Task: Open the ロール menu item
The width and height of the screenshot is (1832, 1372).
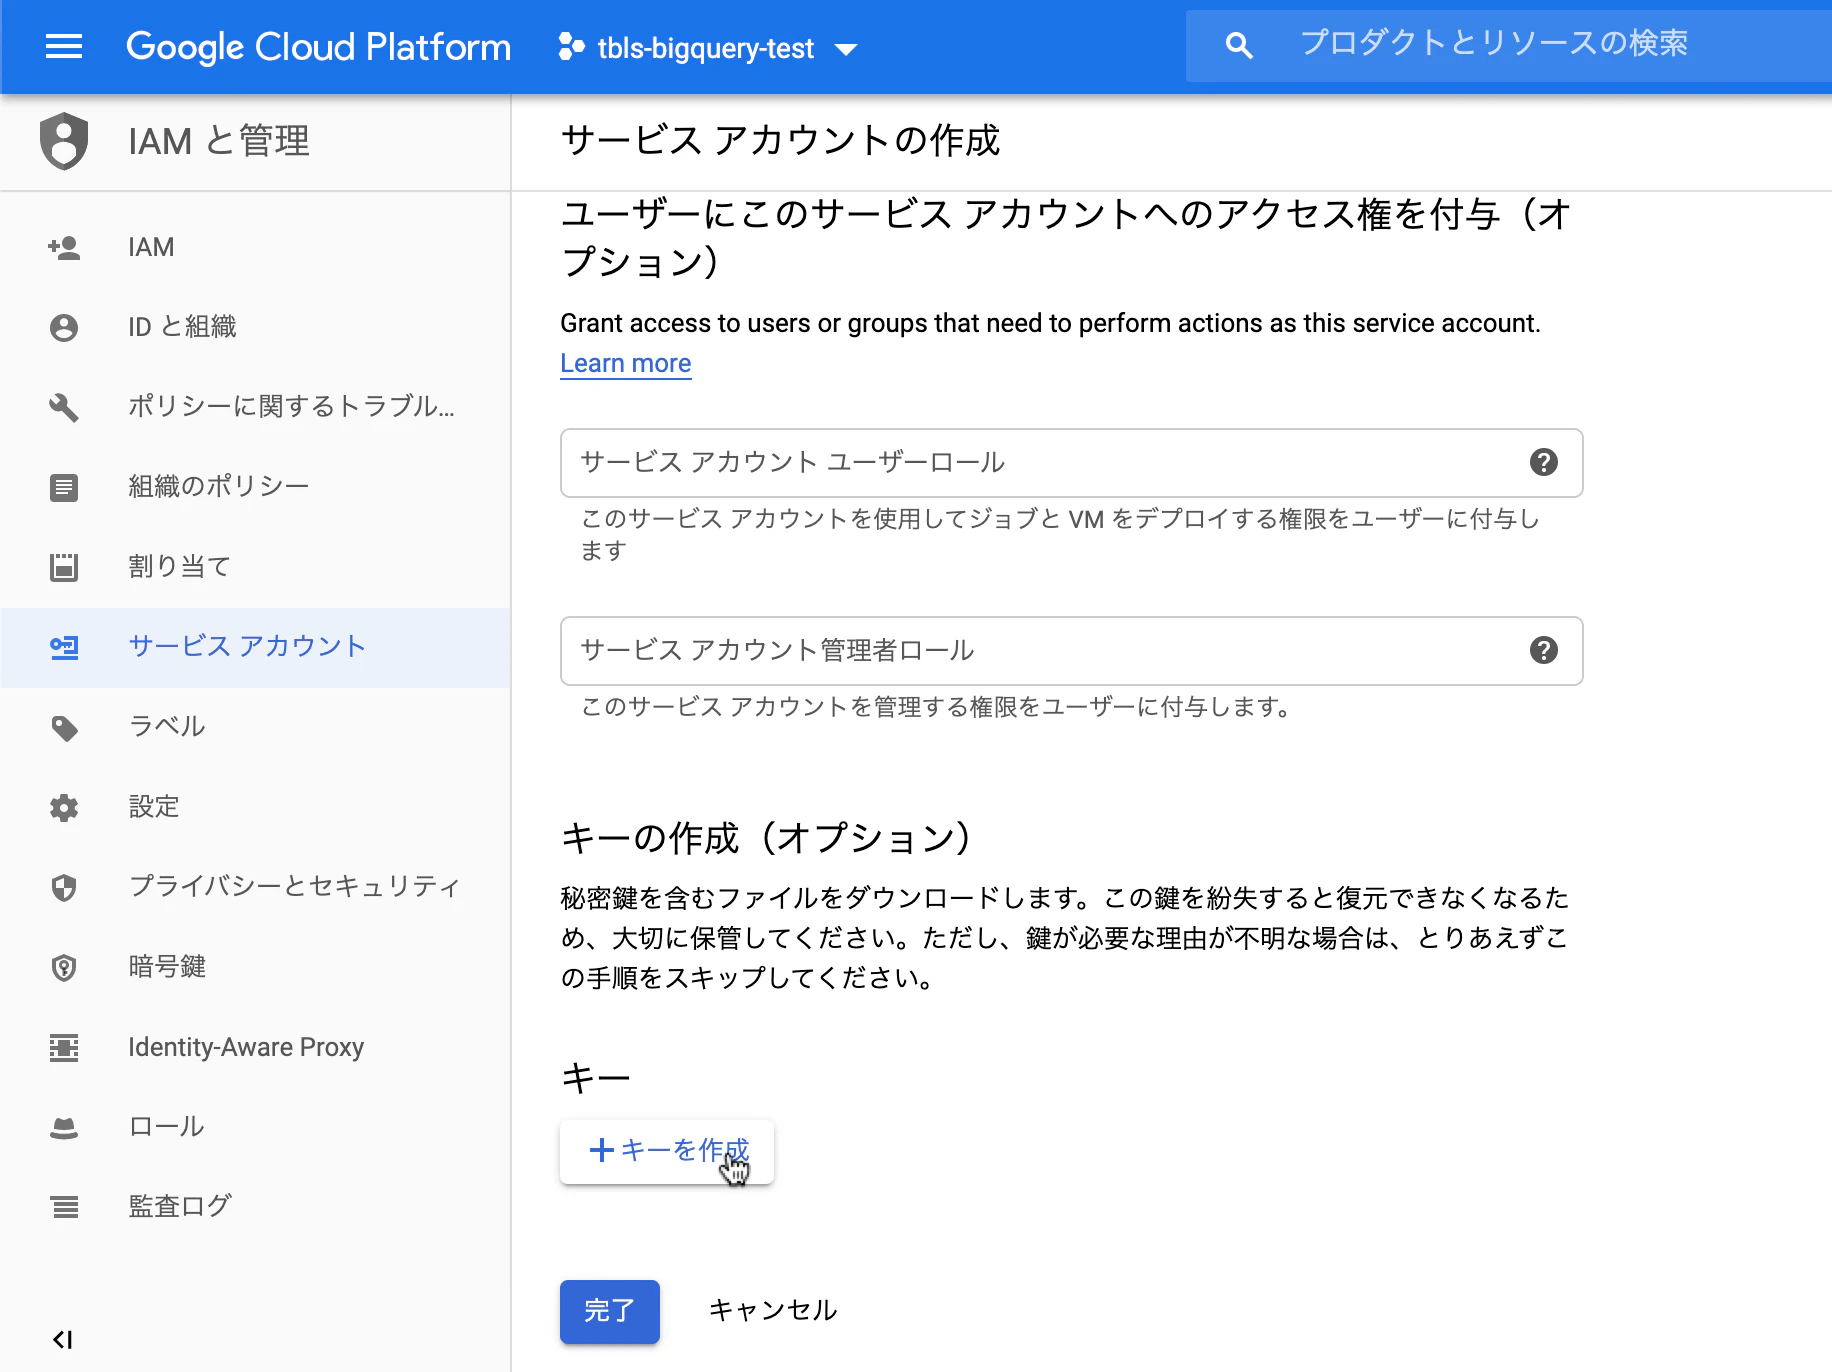Action: 256,1127
